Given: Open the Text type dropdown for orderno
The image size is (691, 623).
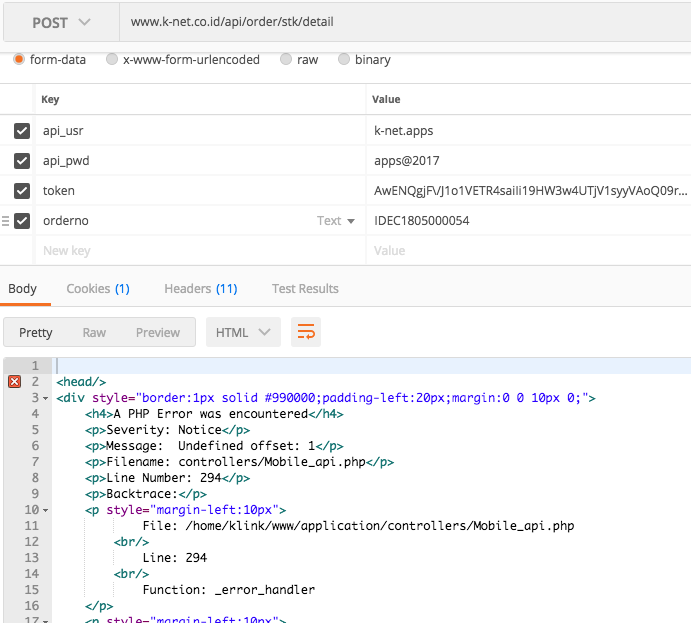Looking at the screenshot, I should pos(337,221).
